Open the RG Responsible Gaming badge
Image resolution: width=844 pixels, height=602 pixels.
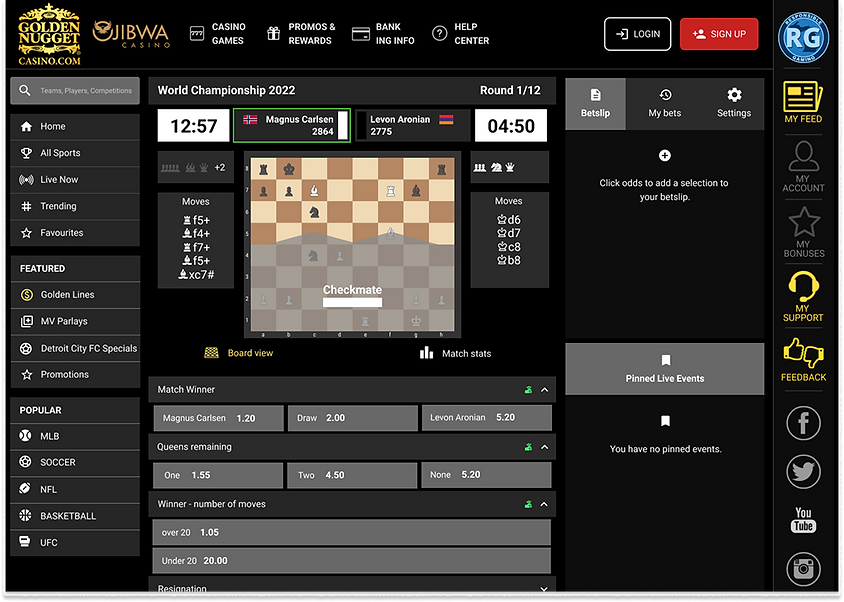point(803,37)
